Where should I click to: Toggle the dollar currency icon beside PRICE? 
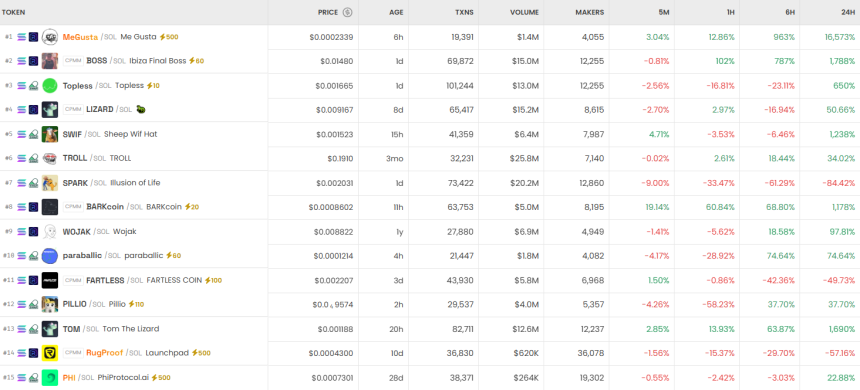point(347,12)
